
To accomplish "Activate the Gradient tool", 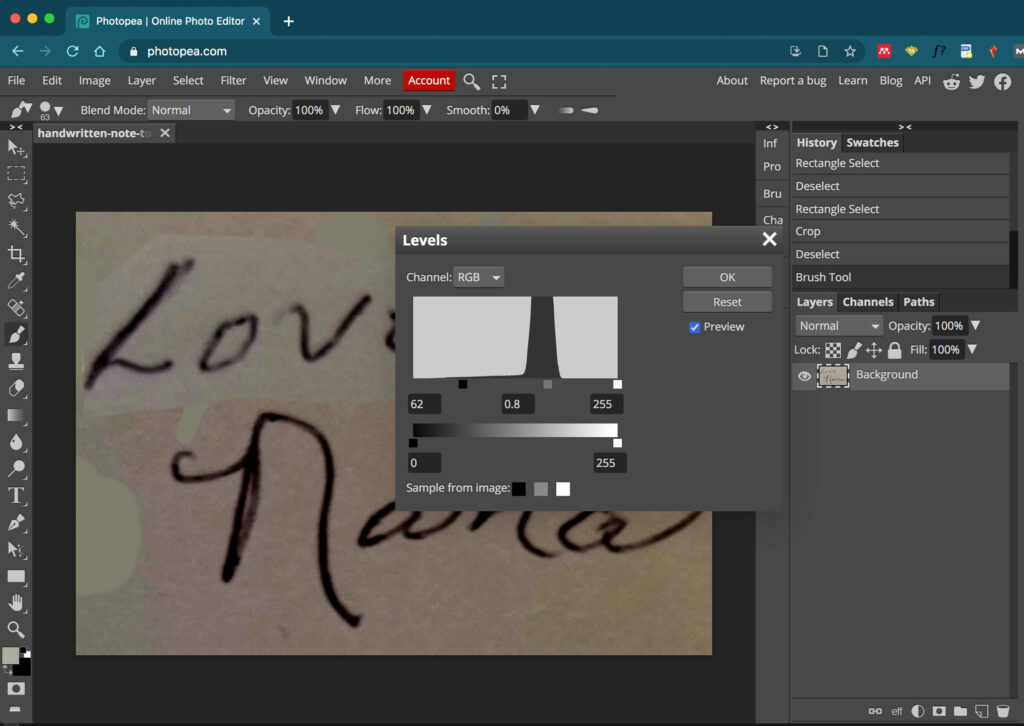I will pos(15,415).
